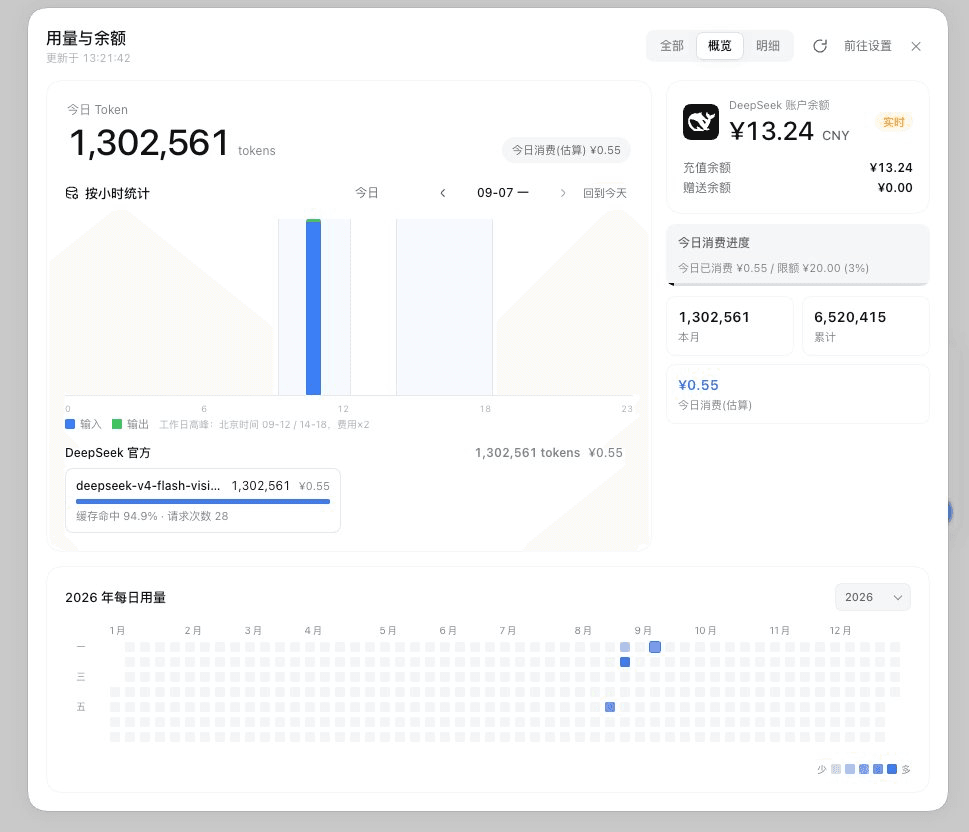Switch to the 全部 tab
Viewport: 969px width, 832px height.
click(672, 46)
